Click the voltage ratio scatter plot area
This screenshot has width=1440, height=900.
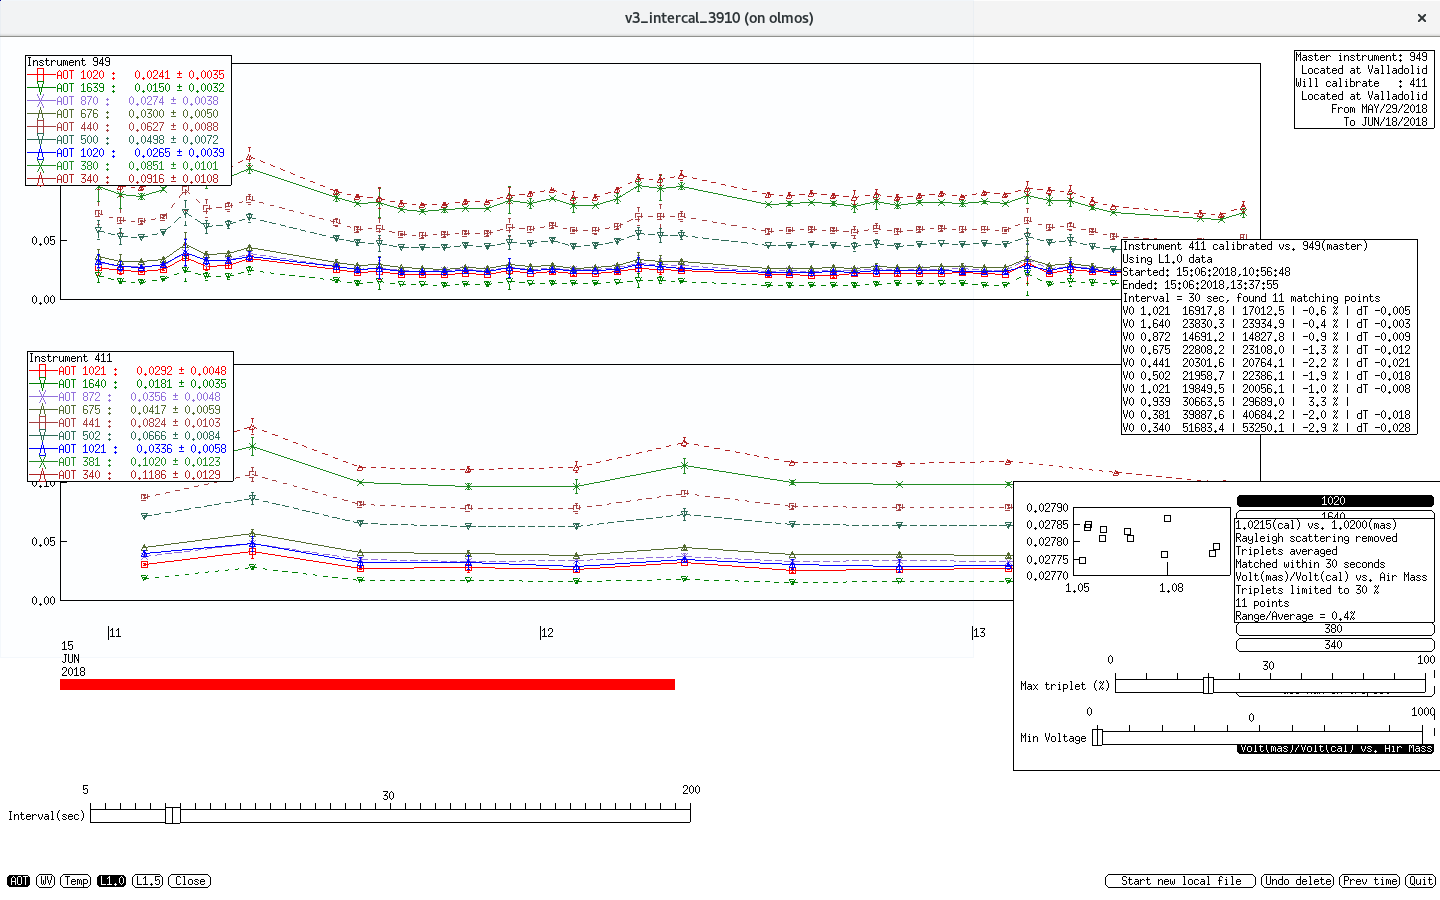(x=1151, y=540)
